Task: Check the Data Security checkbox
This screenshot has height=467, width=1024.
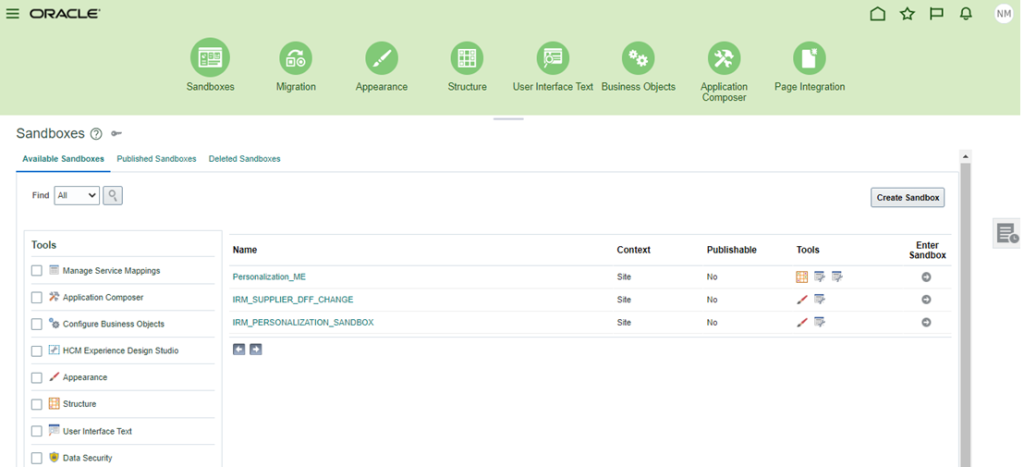Action: (x=37, y=458)
